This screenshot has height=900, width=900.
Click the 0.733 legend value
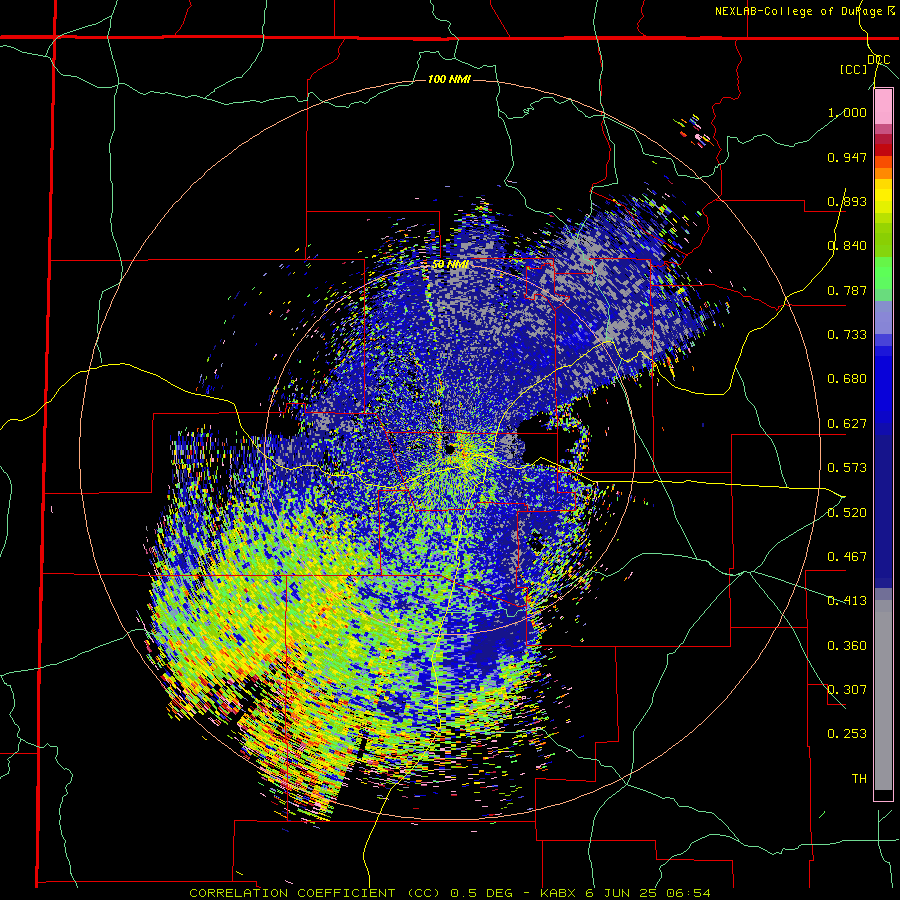(847, 335)
